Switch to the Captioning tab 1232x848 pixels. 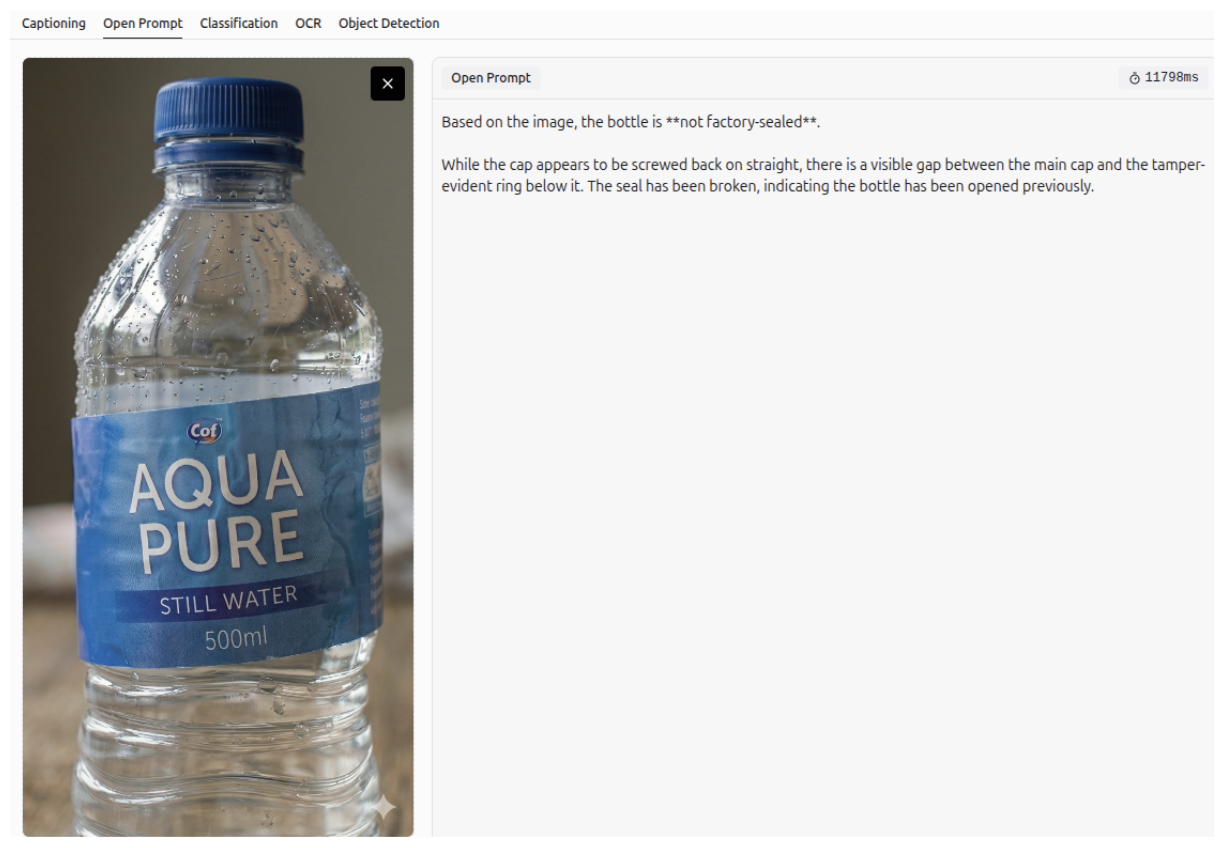(54, 23)
